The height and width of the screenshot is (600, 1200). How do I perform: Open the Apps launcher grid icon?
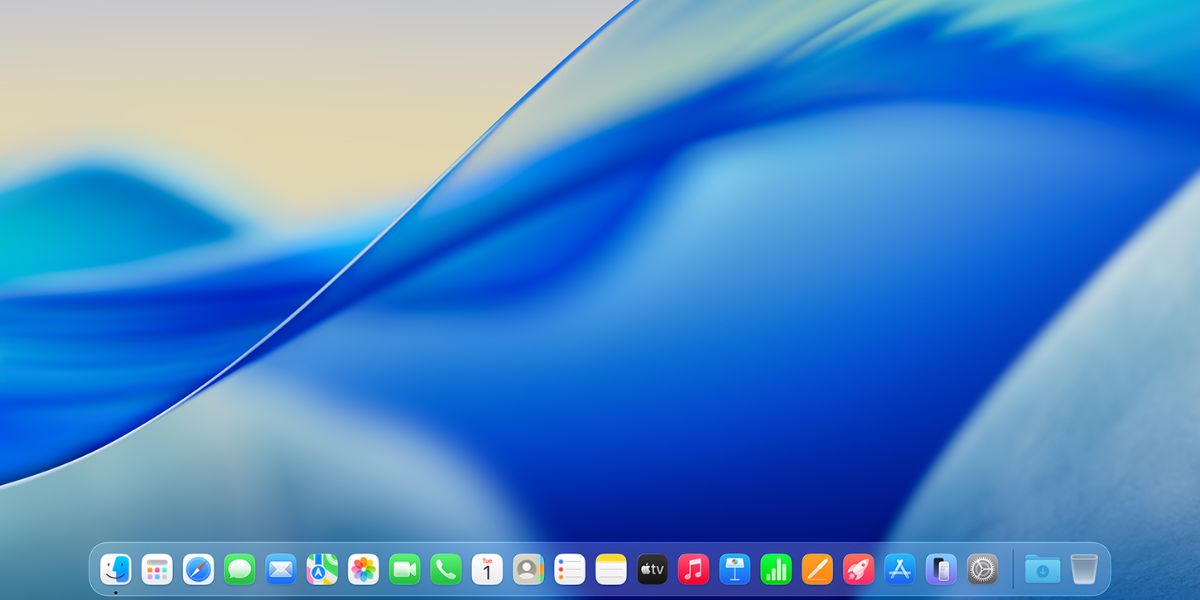157,569
